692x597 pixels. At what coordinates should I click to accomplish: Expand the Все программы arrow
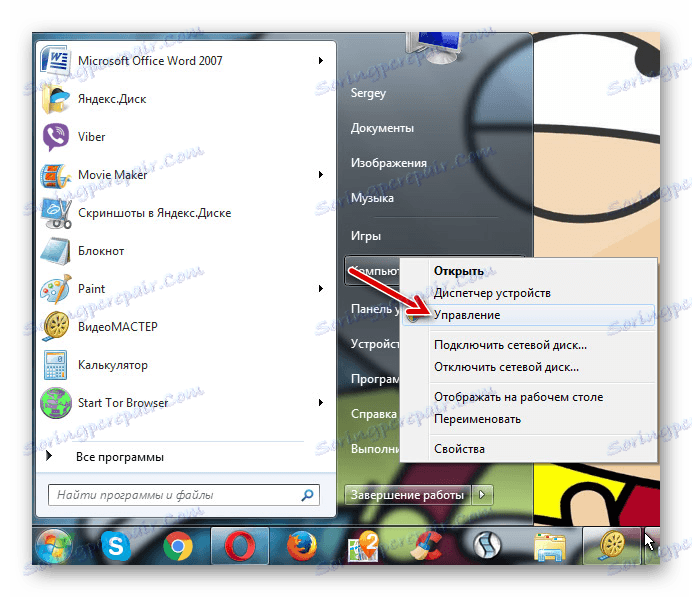[49, 455]
